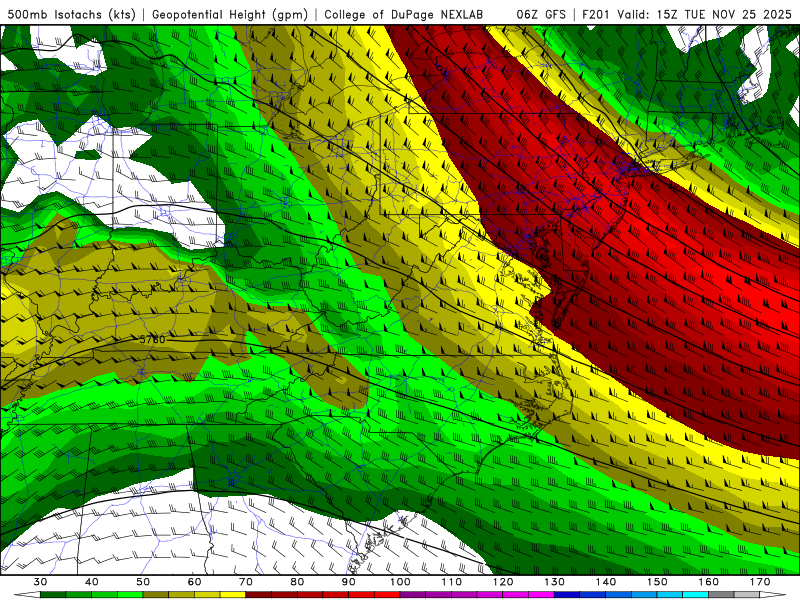800x600 pixels.
Task: Click the legend value '170'
Action: click(x=760, y=582)
